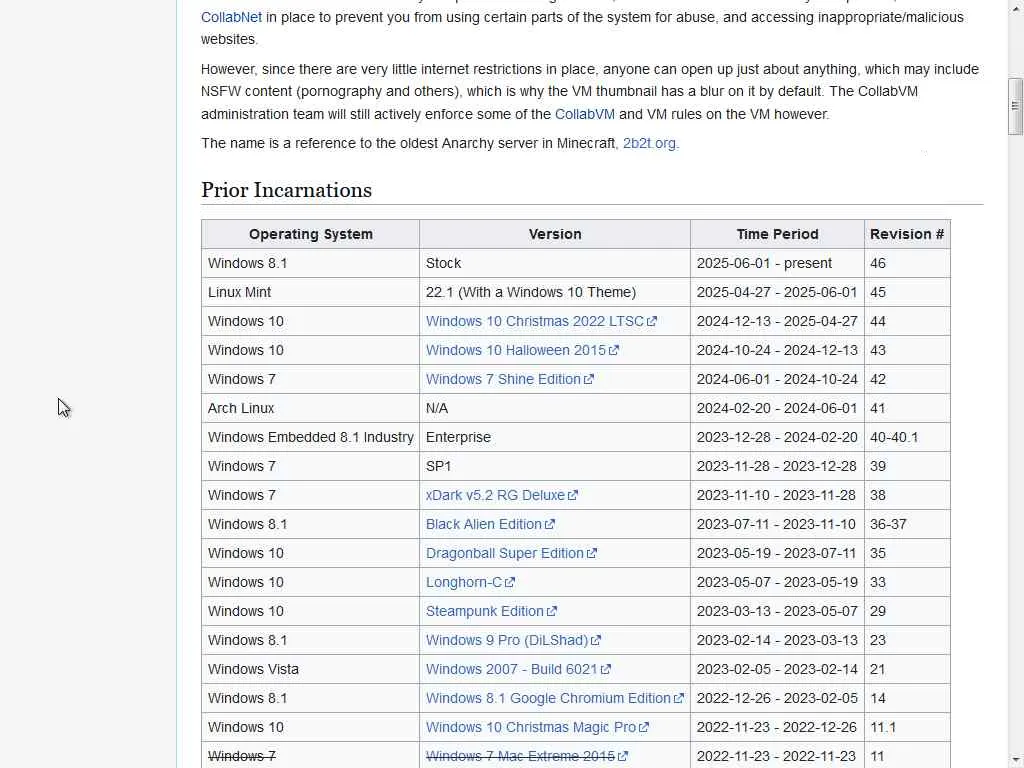The width and height of the screenshot is (1024, 768).
Task: Click Windows Embedded 8.1 Industry cell
Action: (x=311, y=438)
